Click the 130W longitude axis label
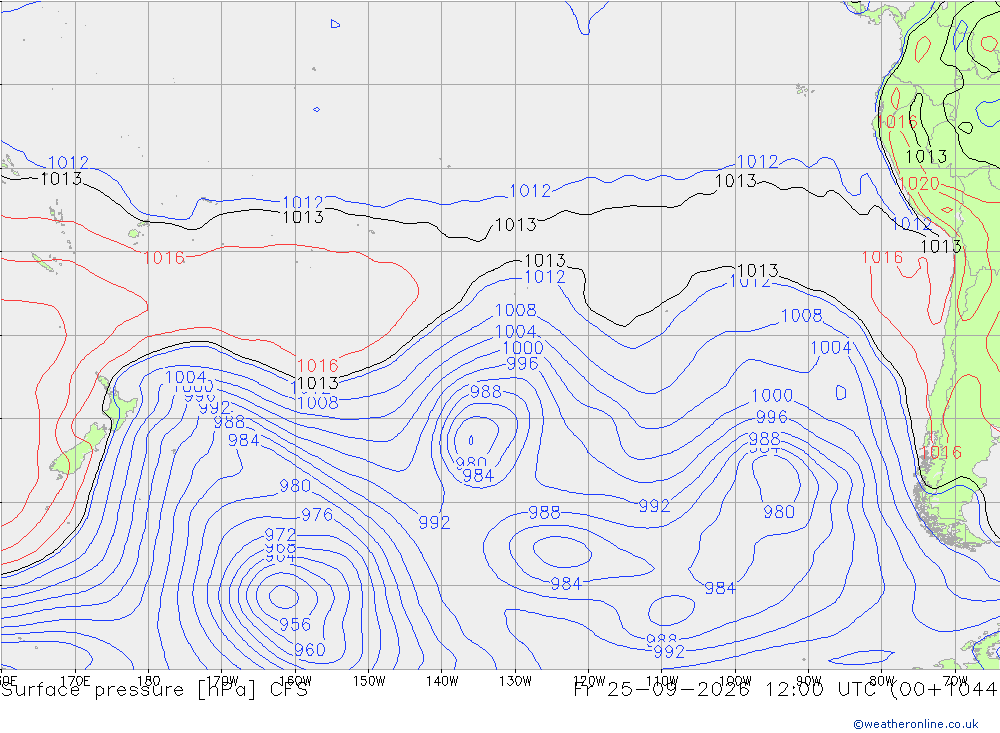This screenshot has height=733, width=1000. click(x=515, y=681)
